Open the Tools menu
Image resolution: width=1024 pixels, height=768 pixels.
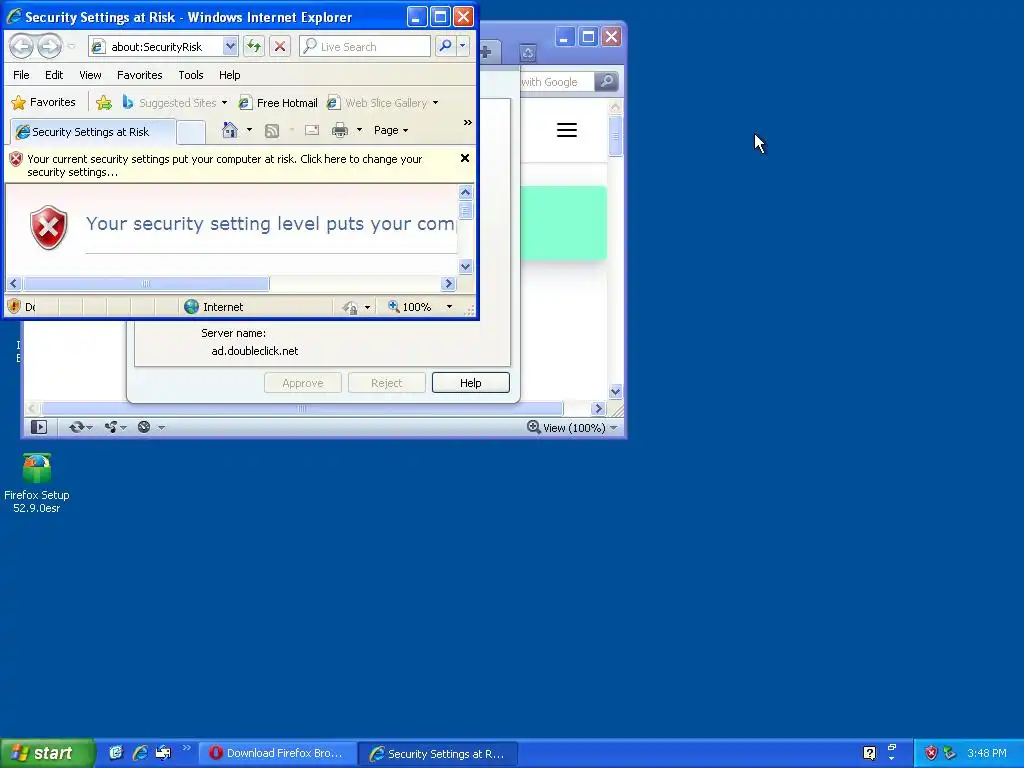pos(191,75)
